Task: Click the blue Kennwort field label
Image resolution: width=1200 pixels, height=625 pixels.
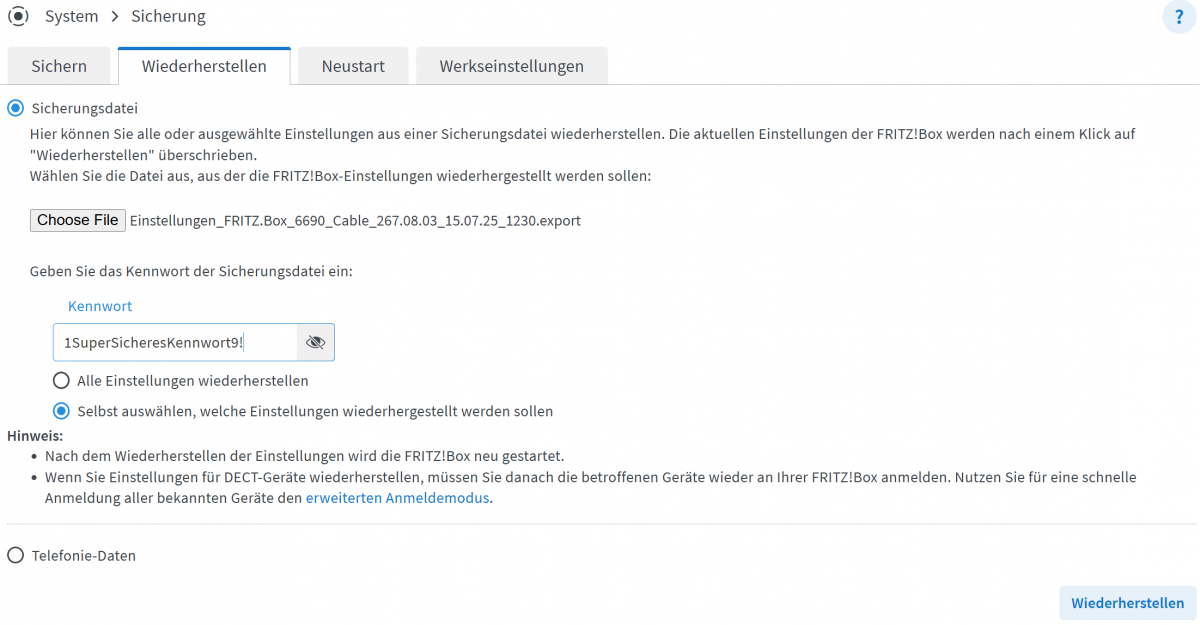Action: pos(100,306)
